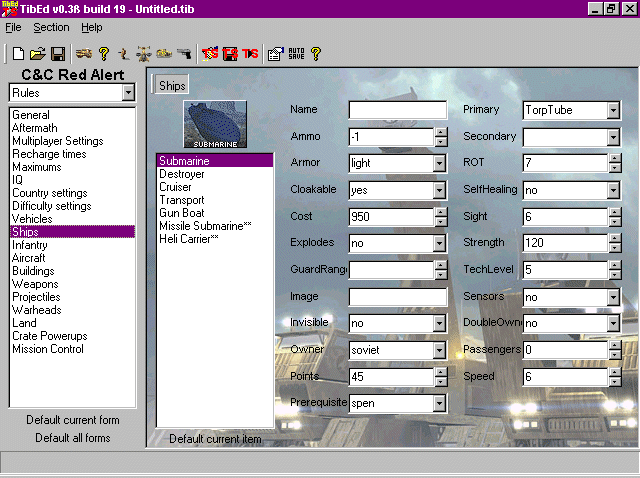The width and height of the screenshot is (640, 478).
Task: Open the Sensors dropdown
Action: (613, 297)
